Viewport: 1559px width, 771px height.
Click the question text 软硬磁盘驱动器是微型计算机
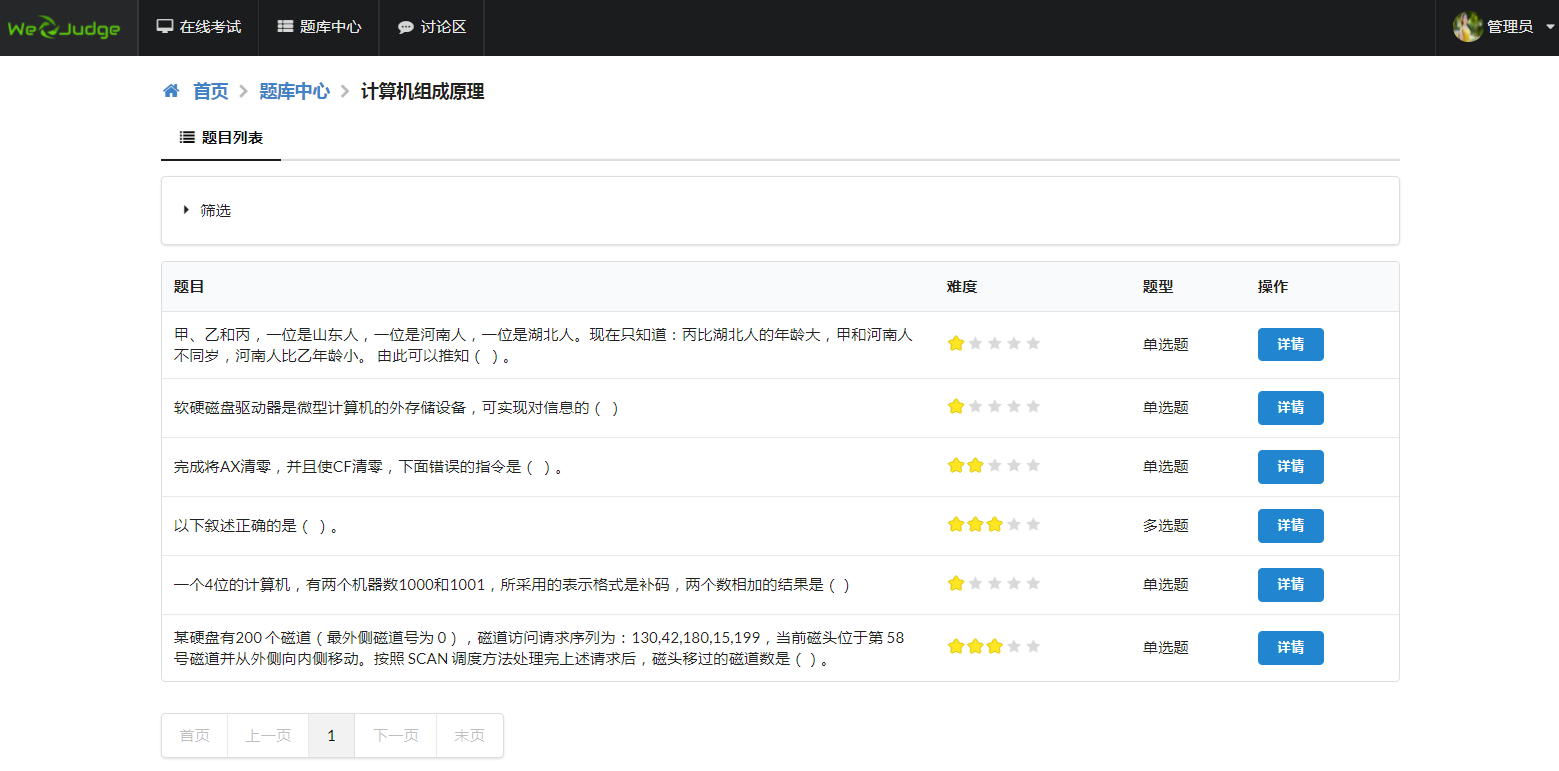coord(397,408)
